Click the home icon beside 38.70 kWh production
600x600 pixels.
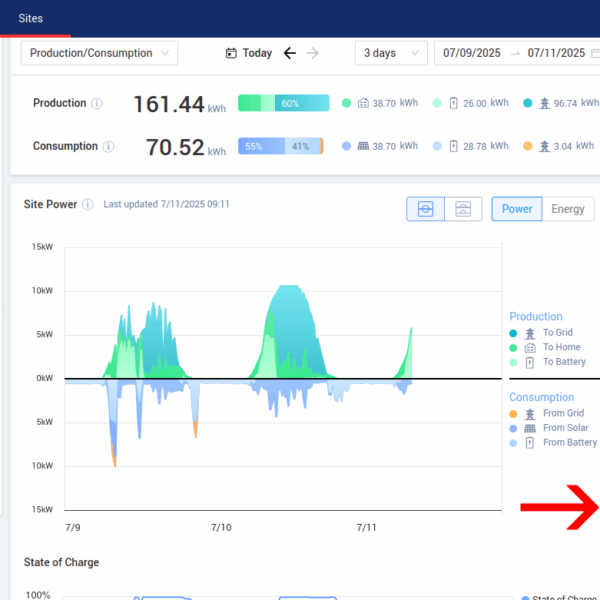click(363, 103)
